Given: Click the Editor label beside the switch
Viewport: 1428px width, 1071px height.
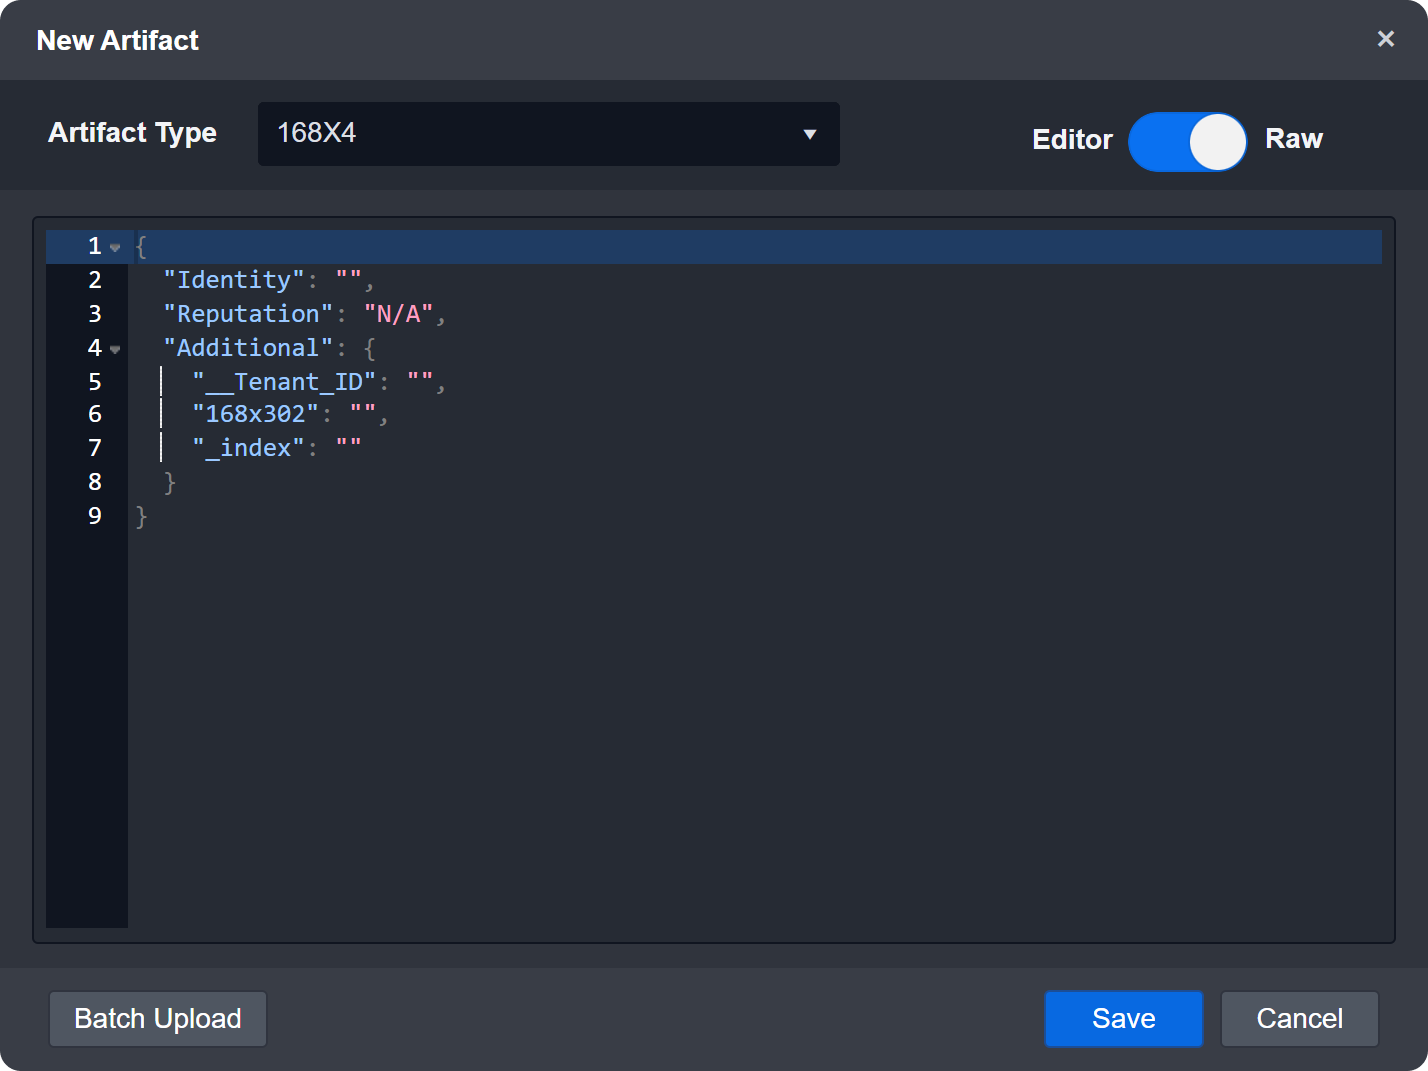Looking at the screenshot, I should point(1072,140).
